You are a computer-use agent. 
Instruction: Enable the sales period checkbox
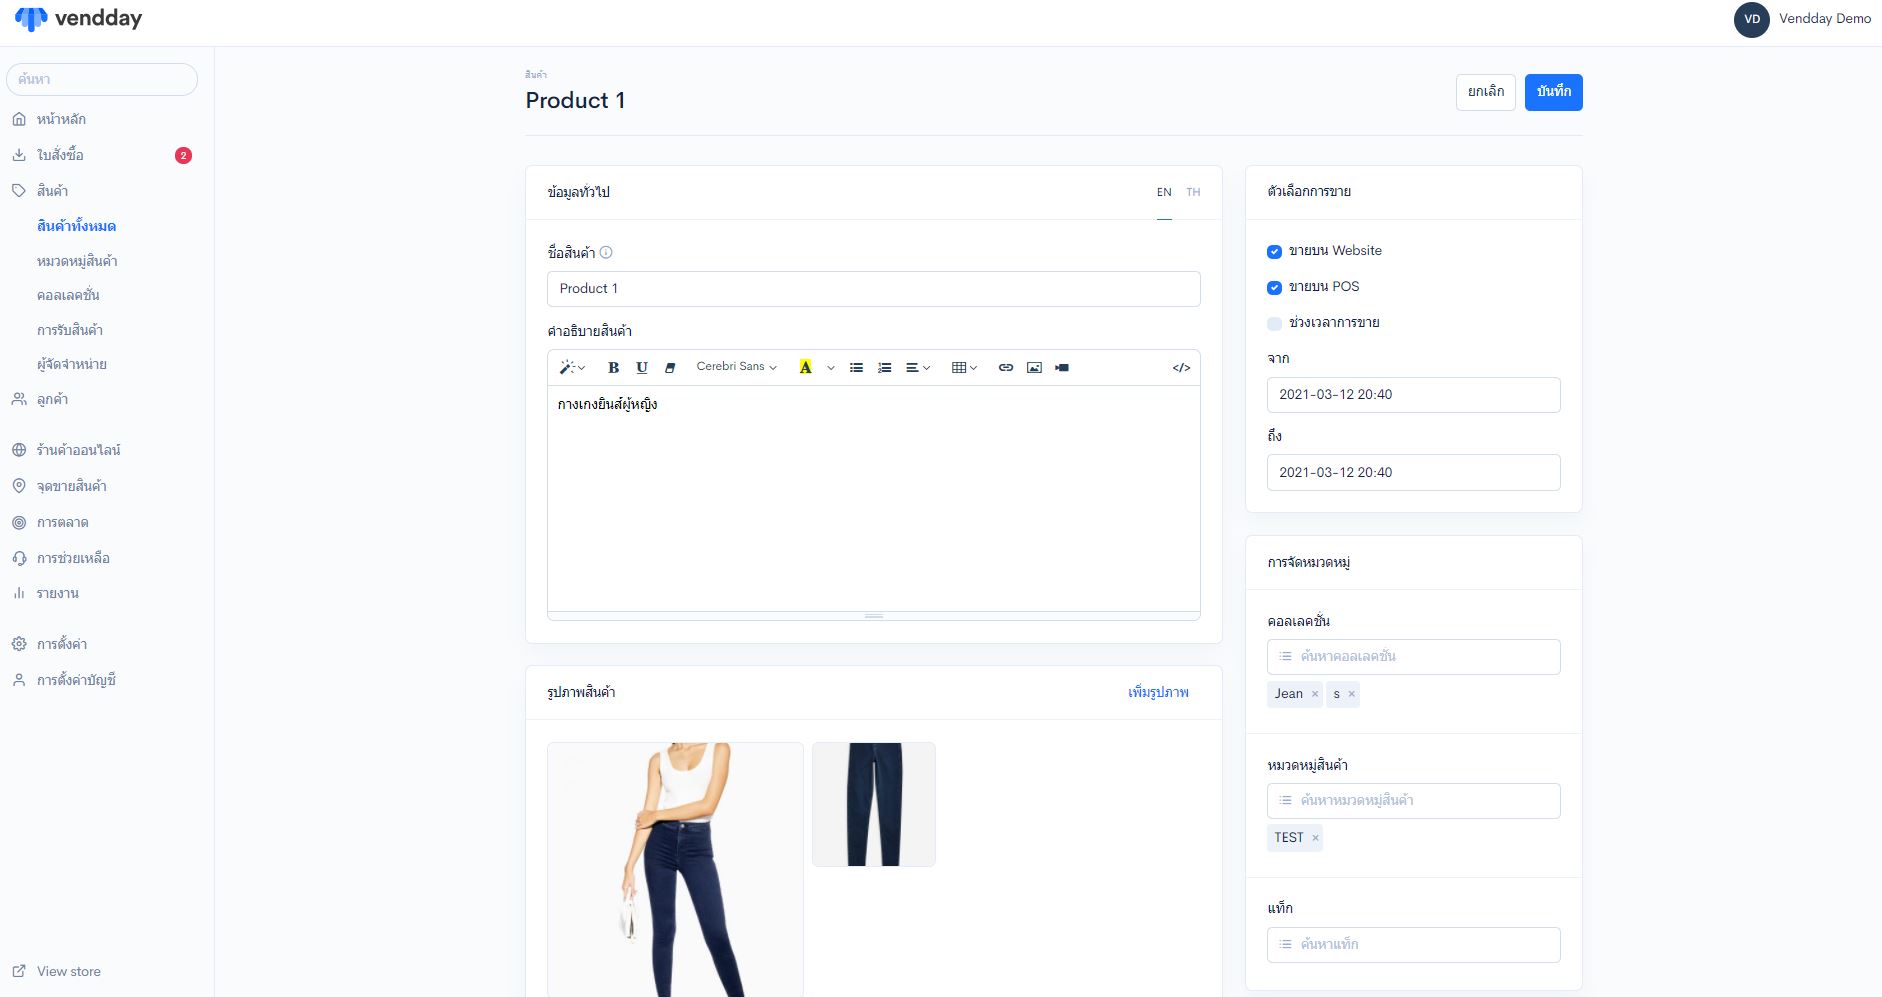[x=1274, y=324]
